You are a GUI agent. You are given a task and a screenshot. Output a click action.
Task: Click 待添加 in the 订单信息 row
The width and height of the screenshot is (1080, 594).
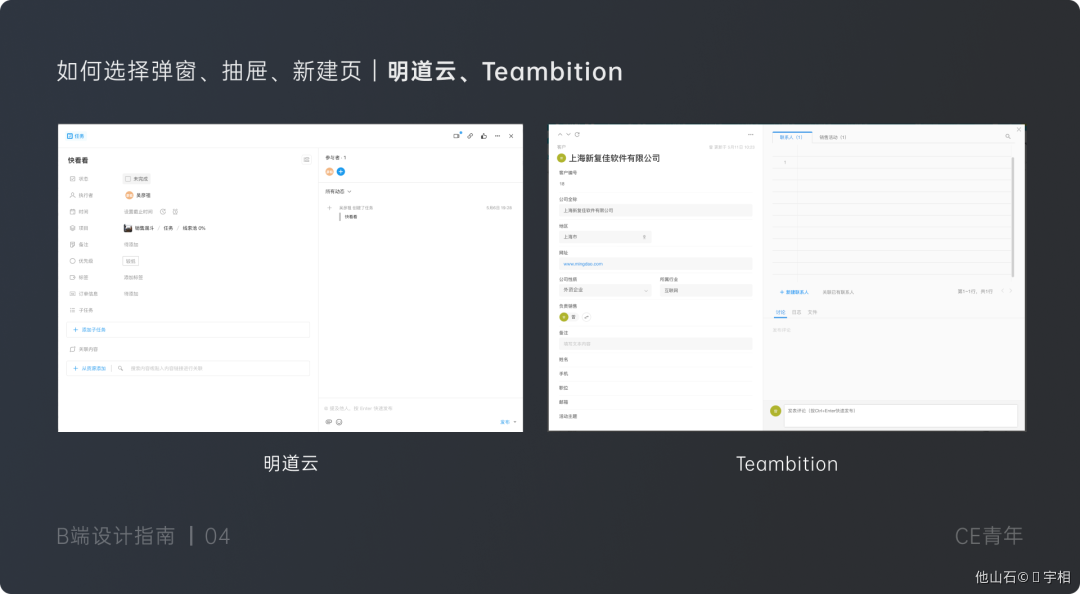[131, 294]
